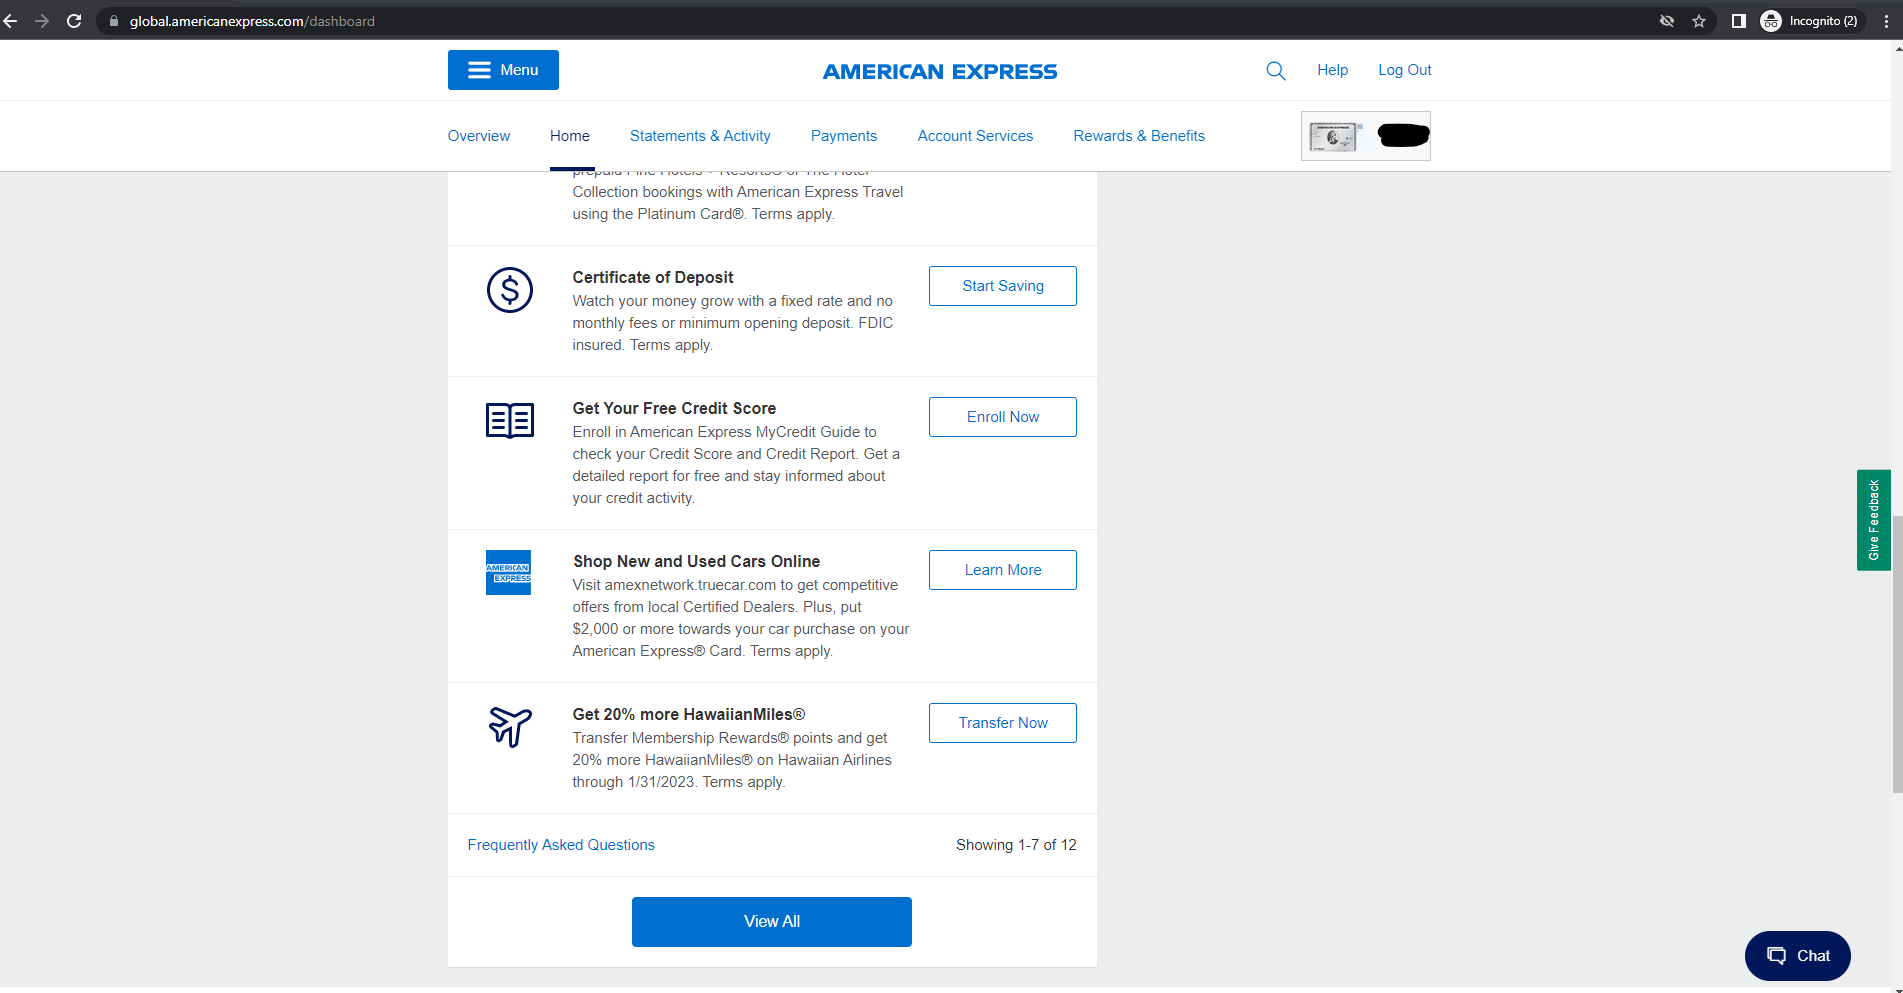
Task: Open the Incognito profile menu
Action: coord(1810,20)
